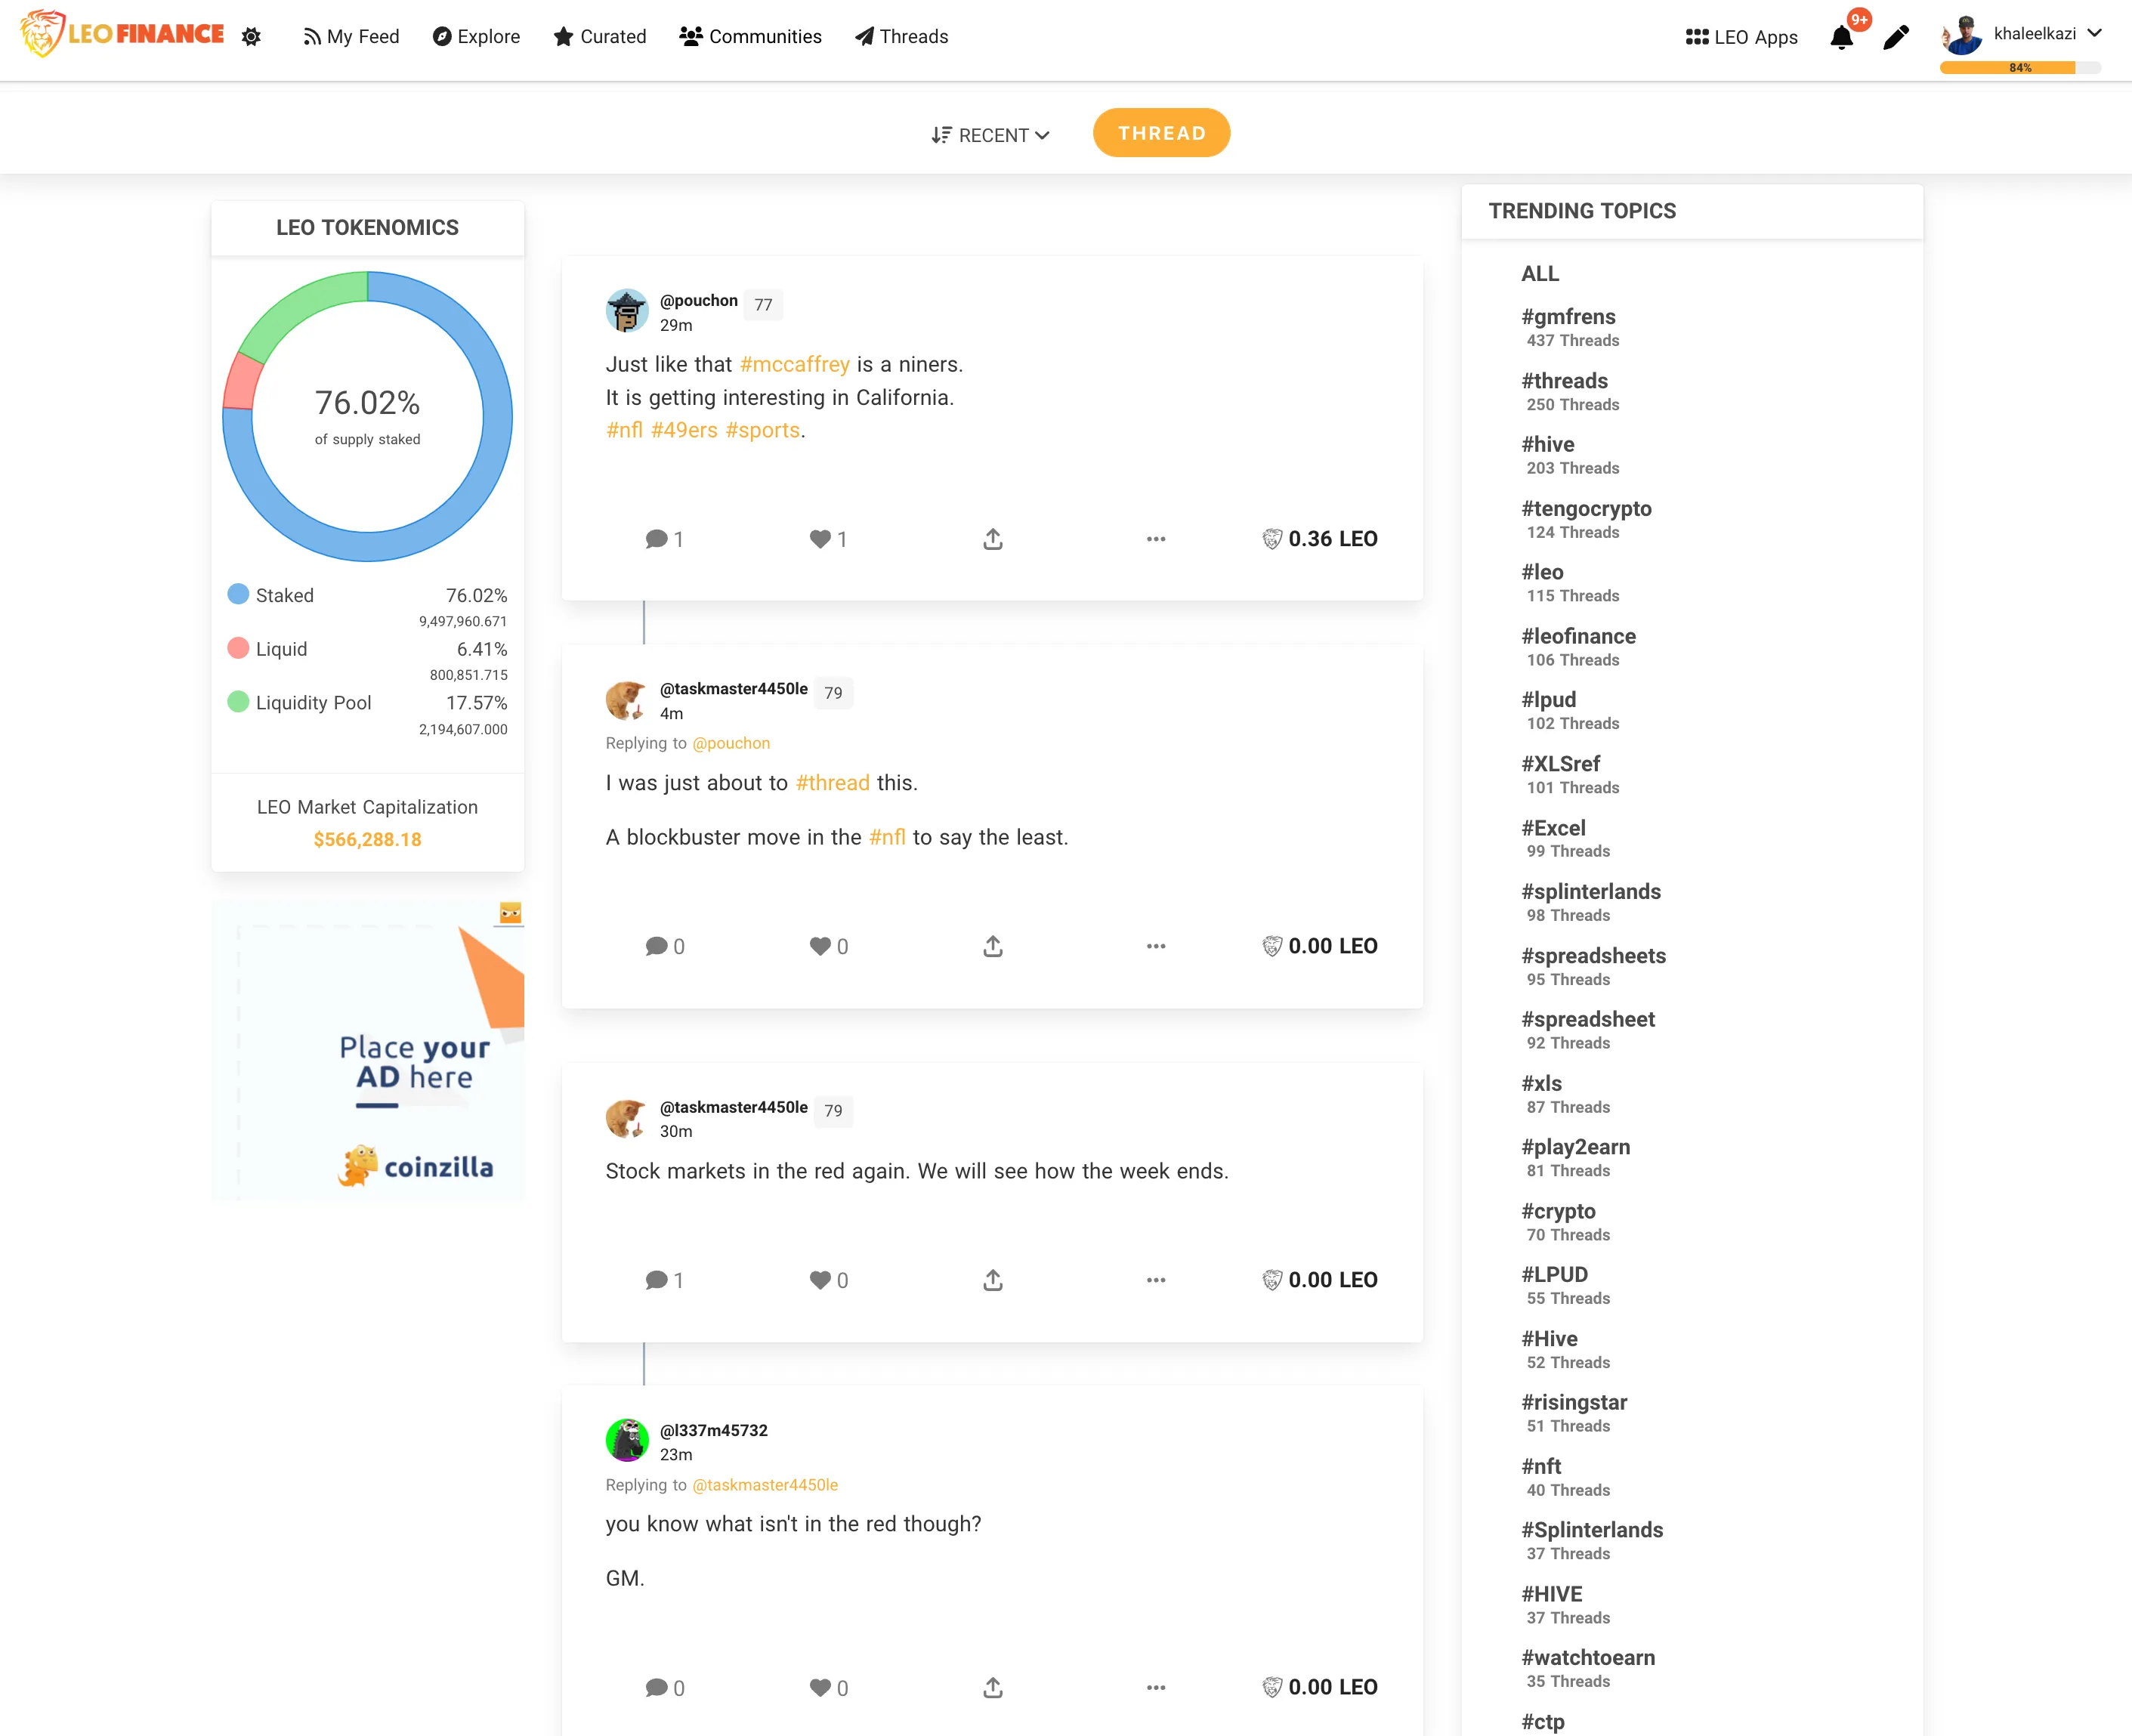Select the #threads trending topic
This screenshot has height=1736, width=2132.
[x=1564, y=381]
